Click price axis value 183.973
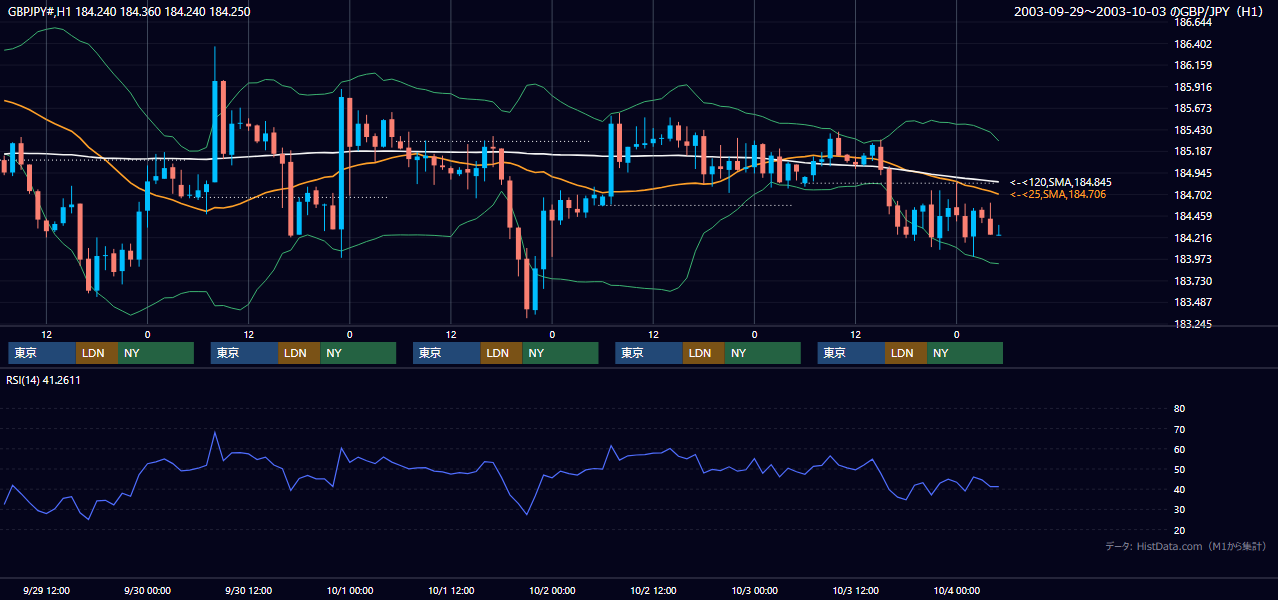The width and height of the screenshot is (1278, 600). [x=1193, y=259]
